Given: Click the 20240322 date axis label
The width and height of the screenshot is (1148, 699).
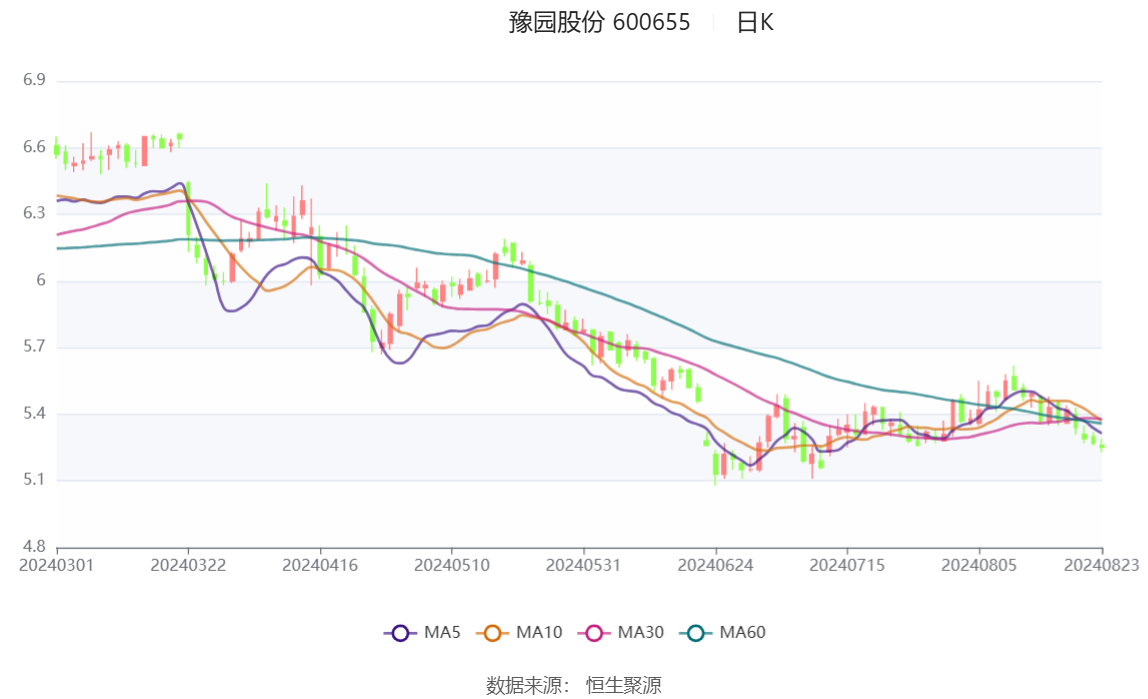Looking at the screenshot, I should (188, 565).
